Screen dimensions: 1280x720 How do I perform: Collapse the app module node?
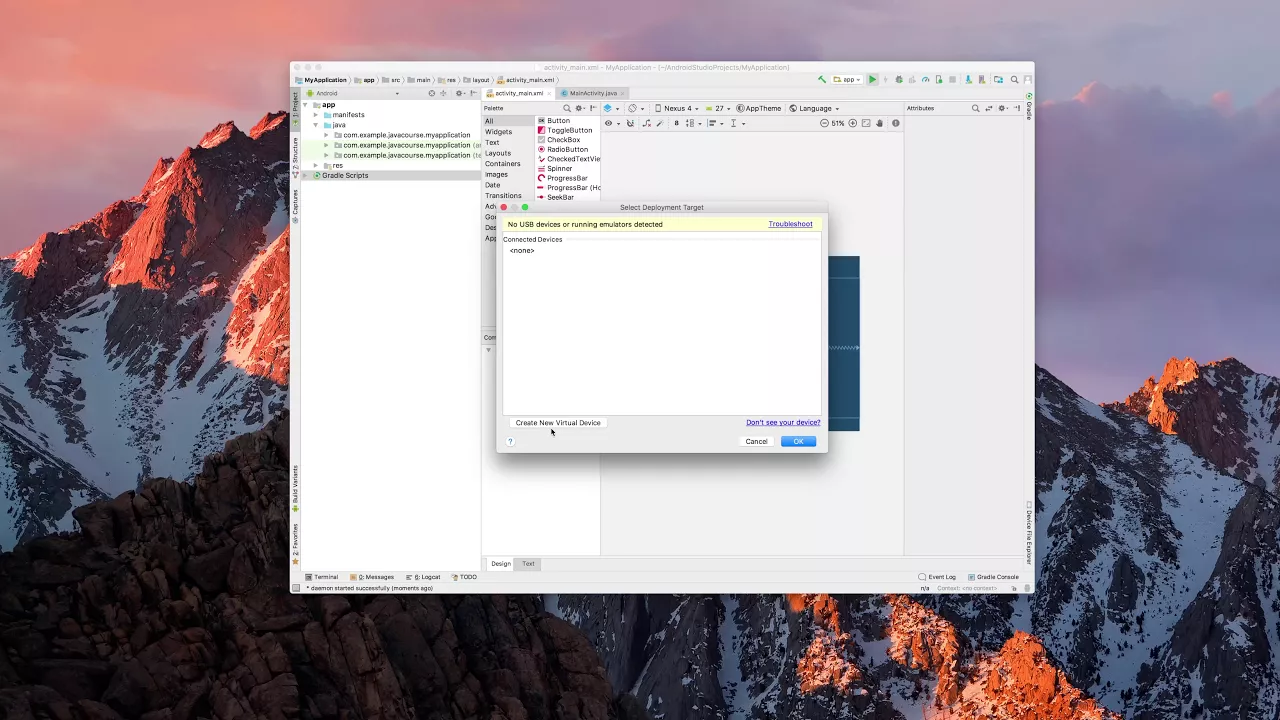(x=306, y=105)
